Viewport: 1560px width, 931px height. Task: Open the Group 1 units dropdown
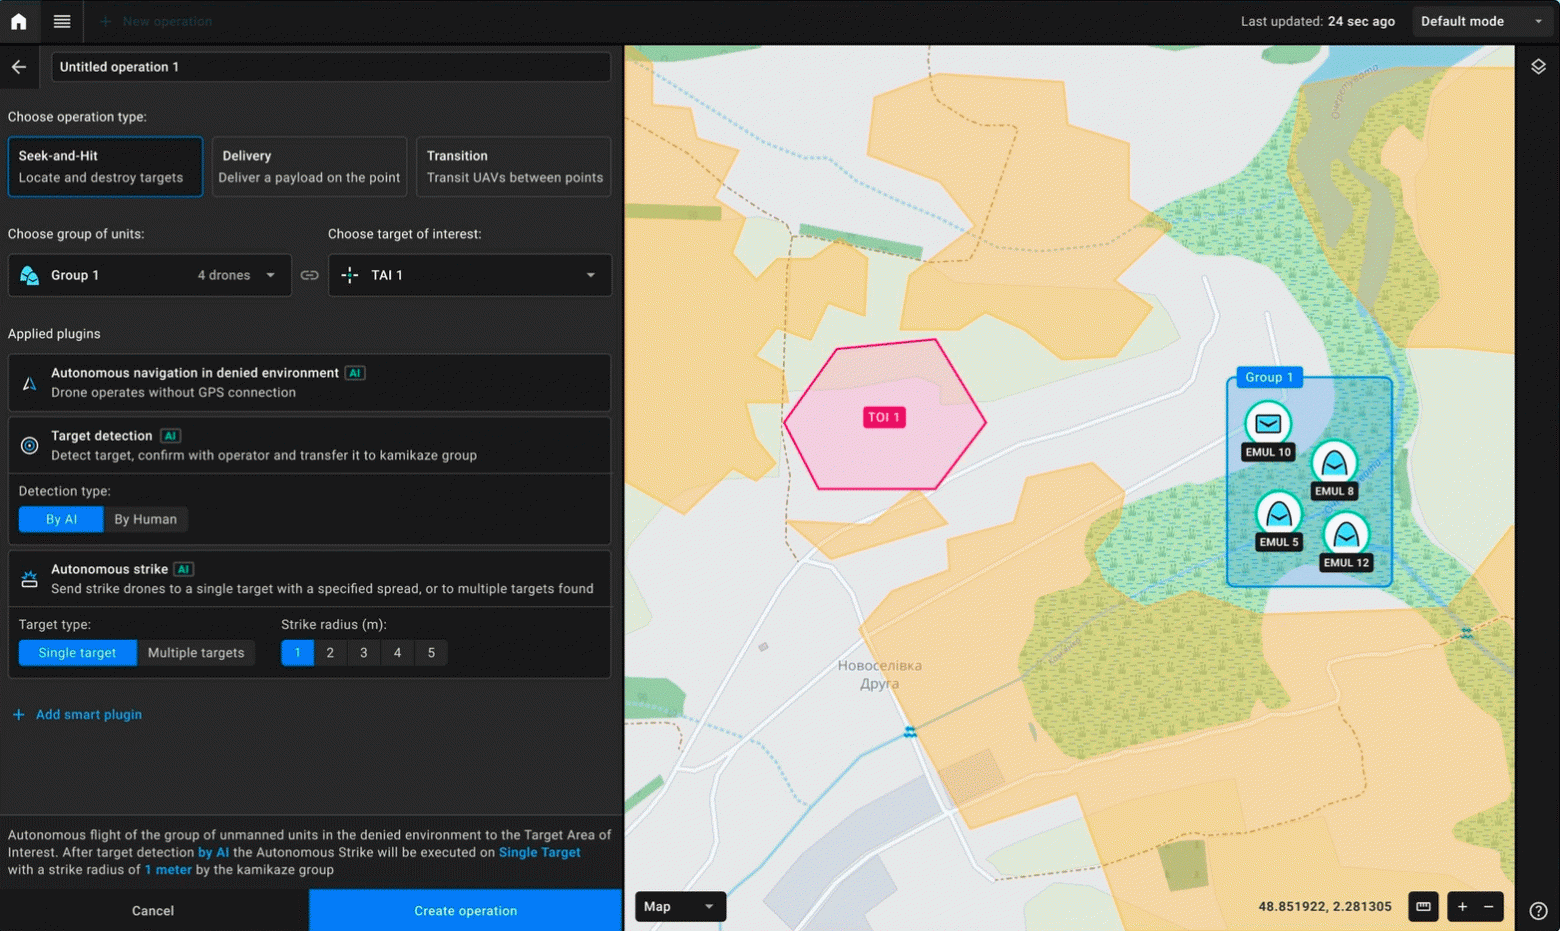click(150, 275)
